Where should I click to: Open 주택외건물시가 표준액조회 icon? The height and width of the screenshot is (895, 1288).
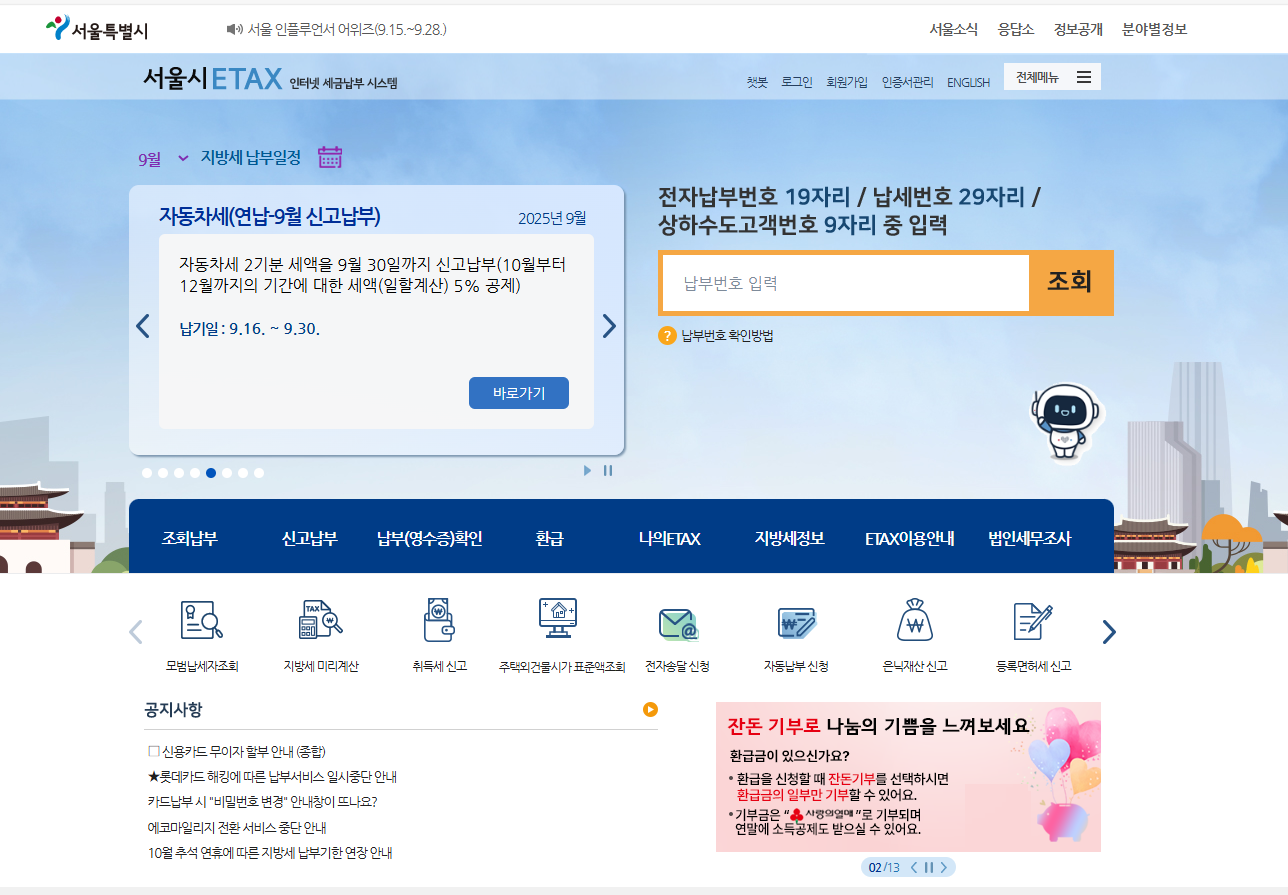(558, 619)
